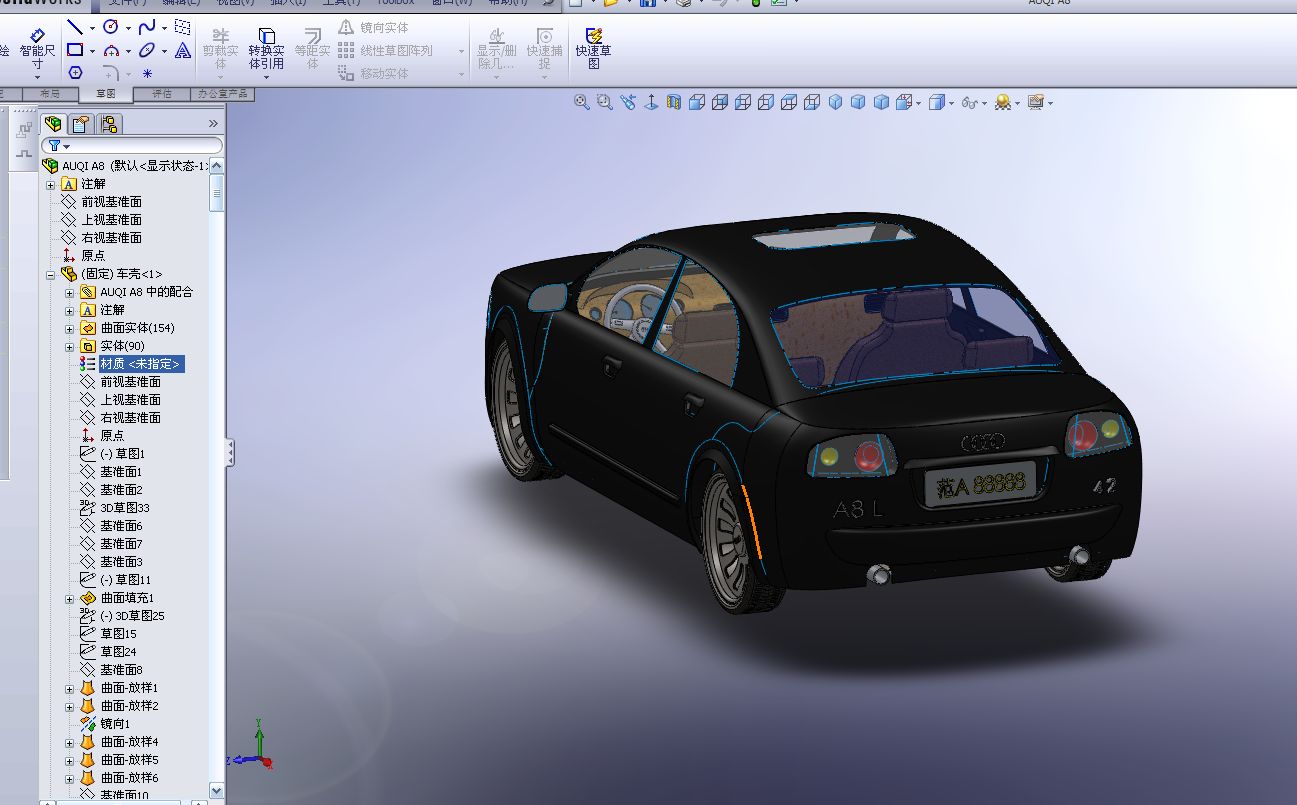Viewport: 1297px width, 805px height.
Task: Click the feature tree scrollbar up arrow
Action: pos(217,166)
